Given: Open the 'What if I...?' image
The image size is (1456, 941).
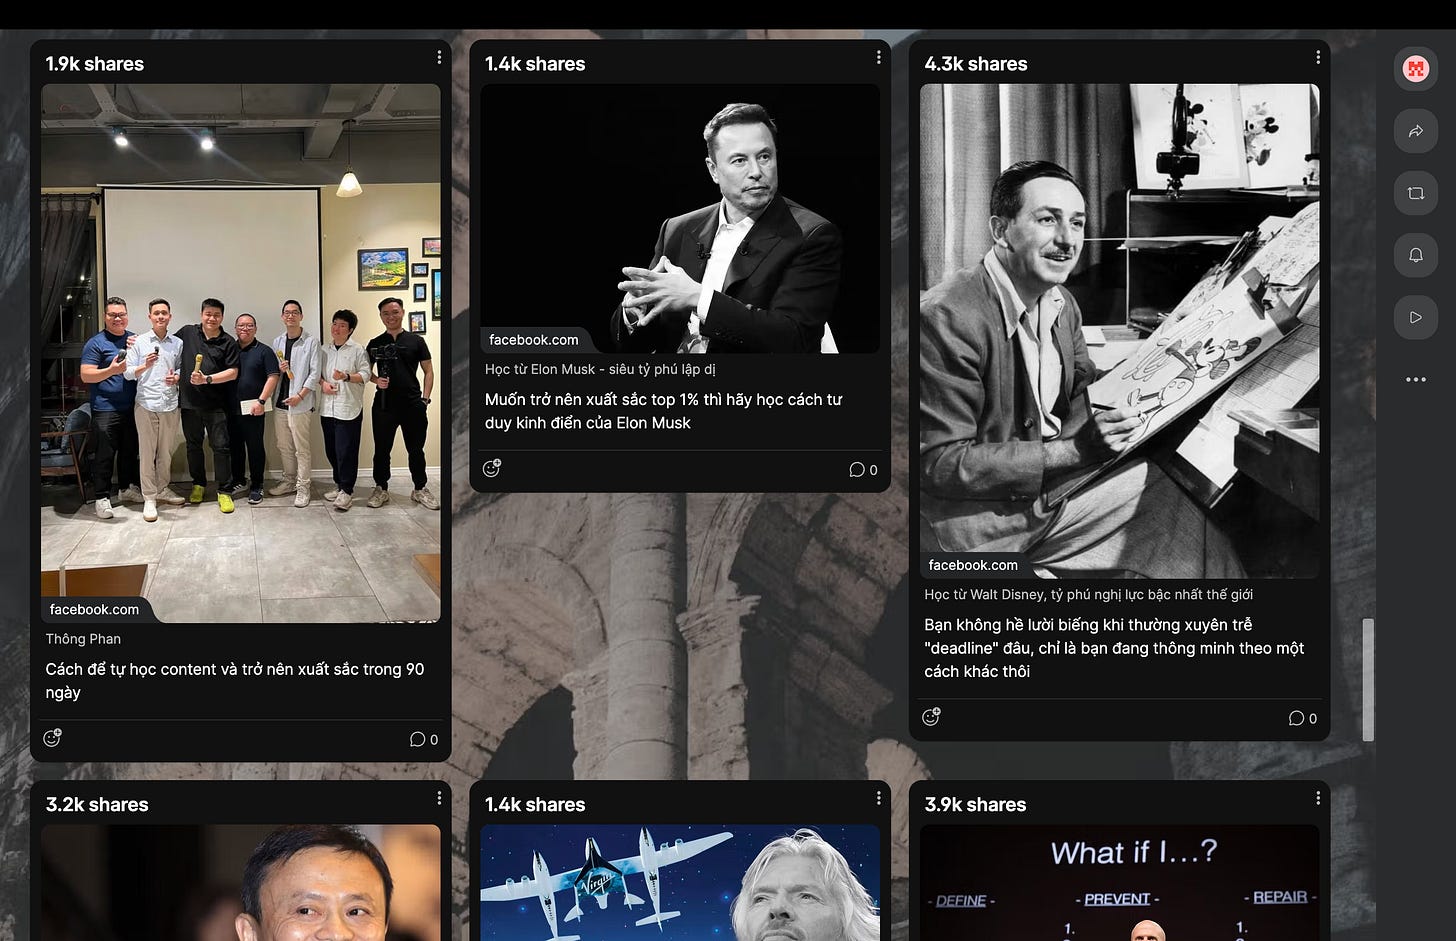Looking at the screenshot, I should point(1119,883).
